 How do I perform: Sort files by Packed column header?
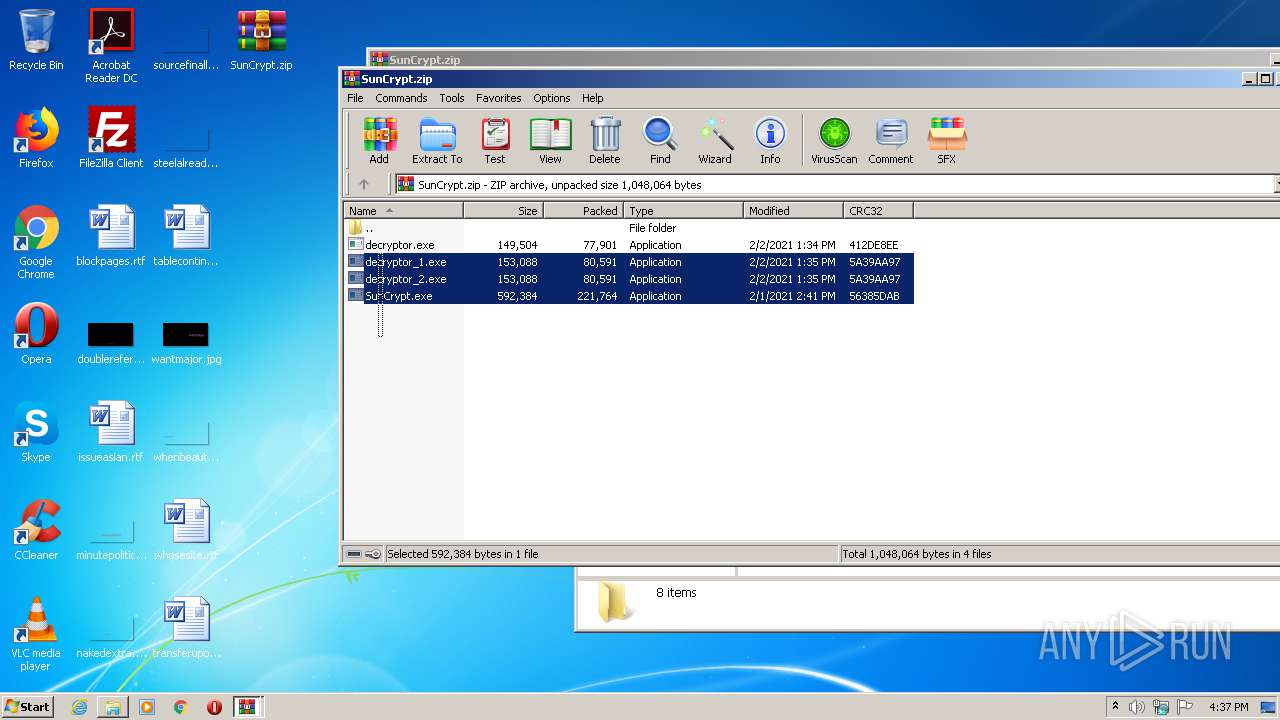(x=584, y=211)
